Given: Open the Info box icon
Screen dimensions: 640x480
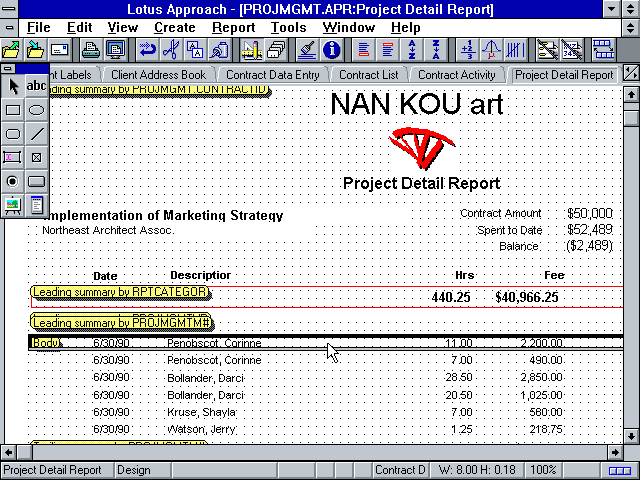Looking at the screenshot, I should (x=331, y=50).
